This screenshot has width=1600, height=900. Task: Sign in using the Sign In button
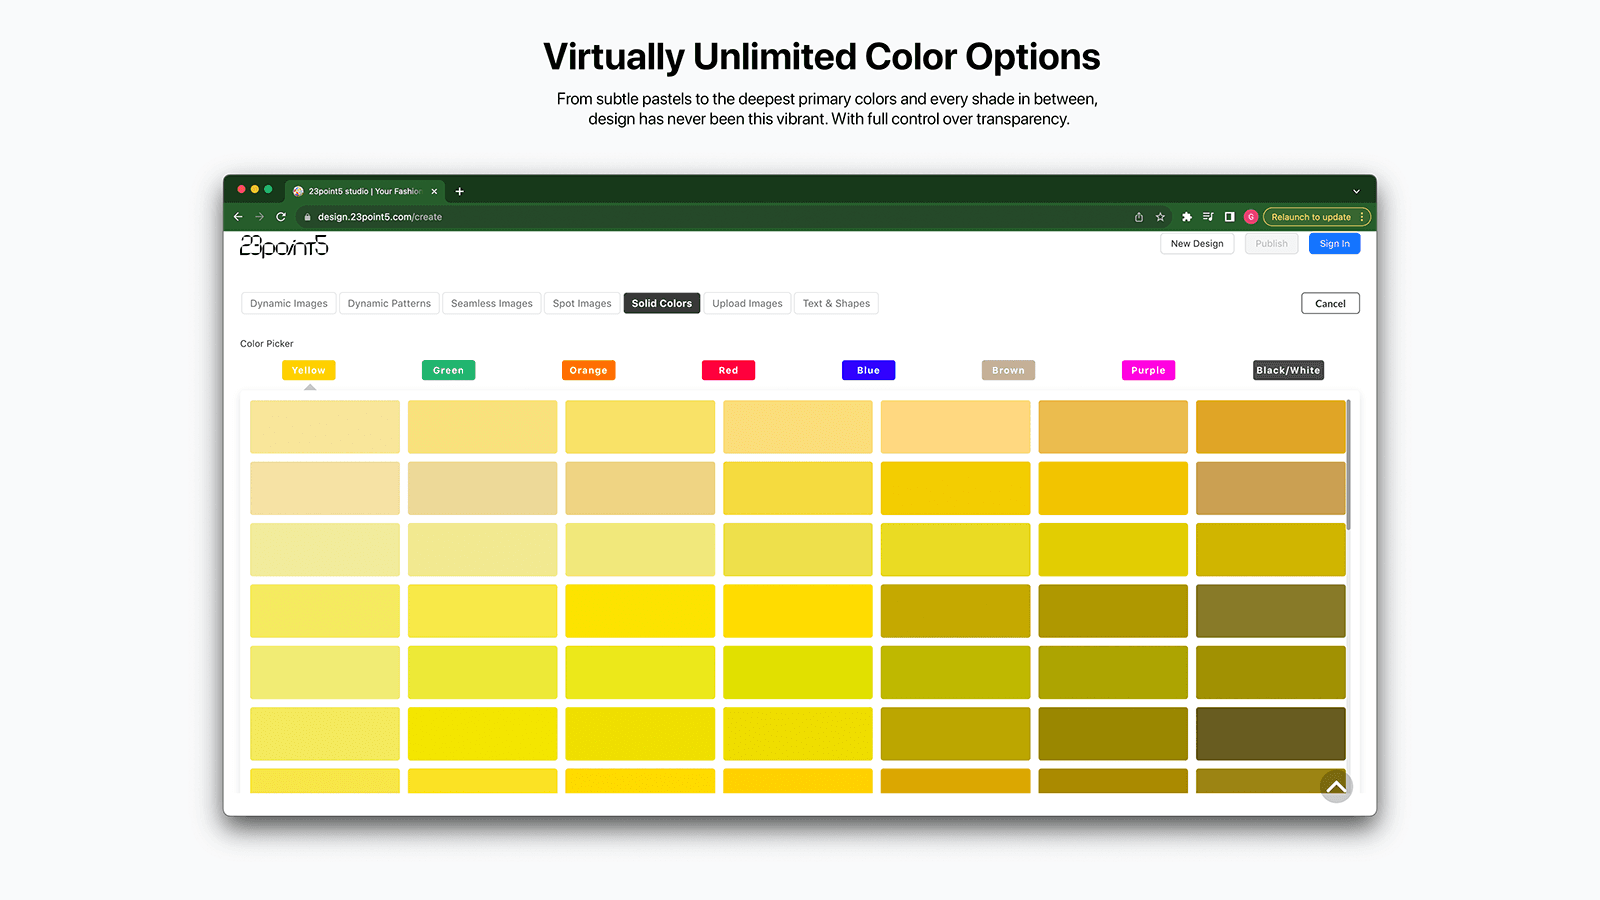(x=1334, y=243)
